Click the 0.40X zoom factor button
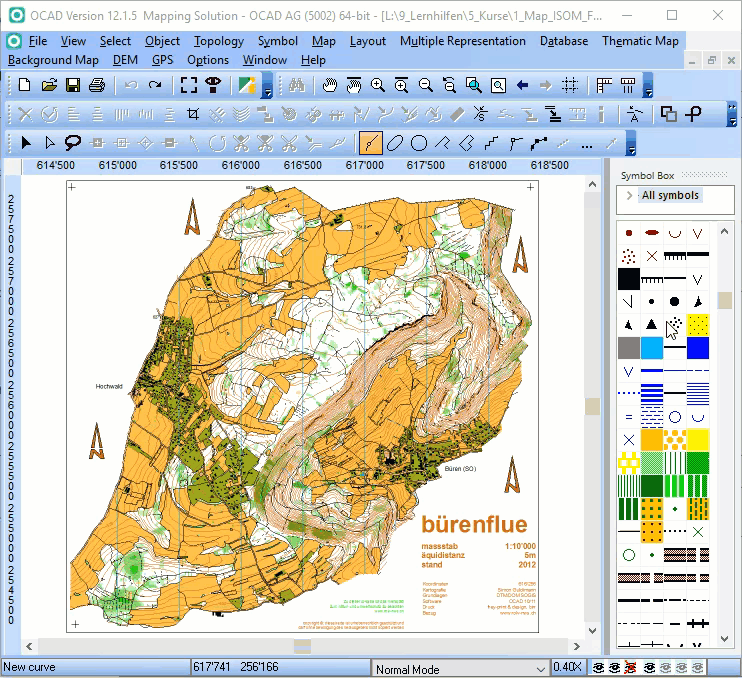Screen dimensions: 742x678 (x=567, y=667)
